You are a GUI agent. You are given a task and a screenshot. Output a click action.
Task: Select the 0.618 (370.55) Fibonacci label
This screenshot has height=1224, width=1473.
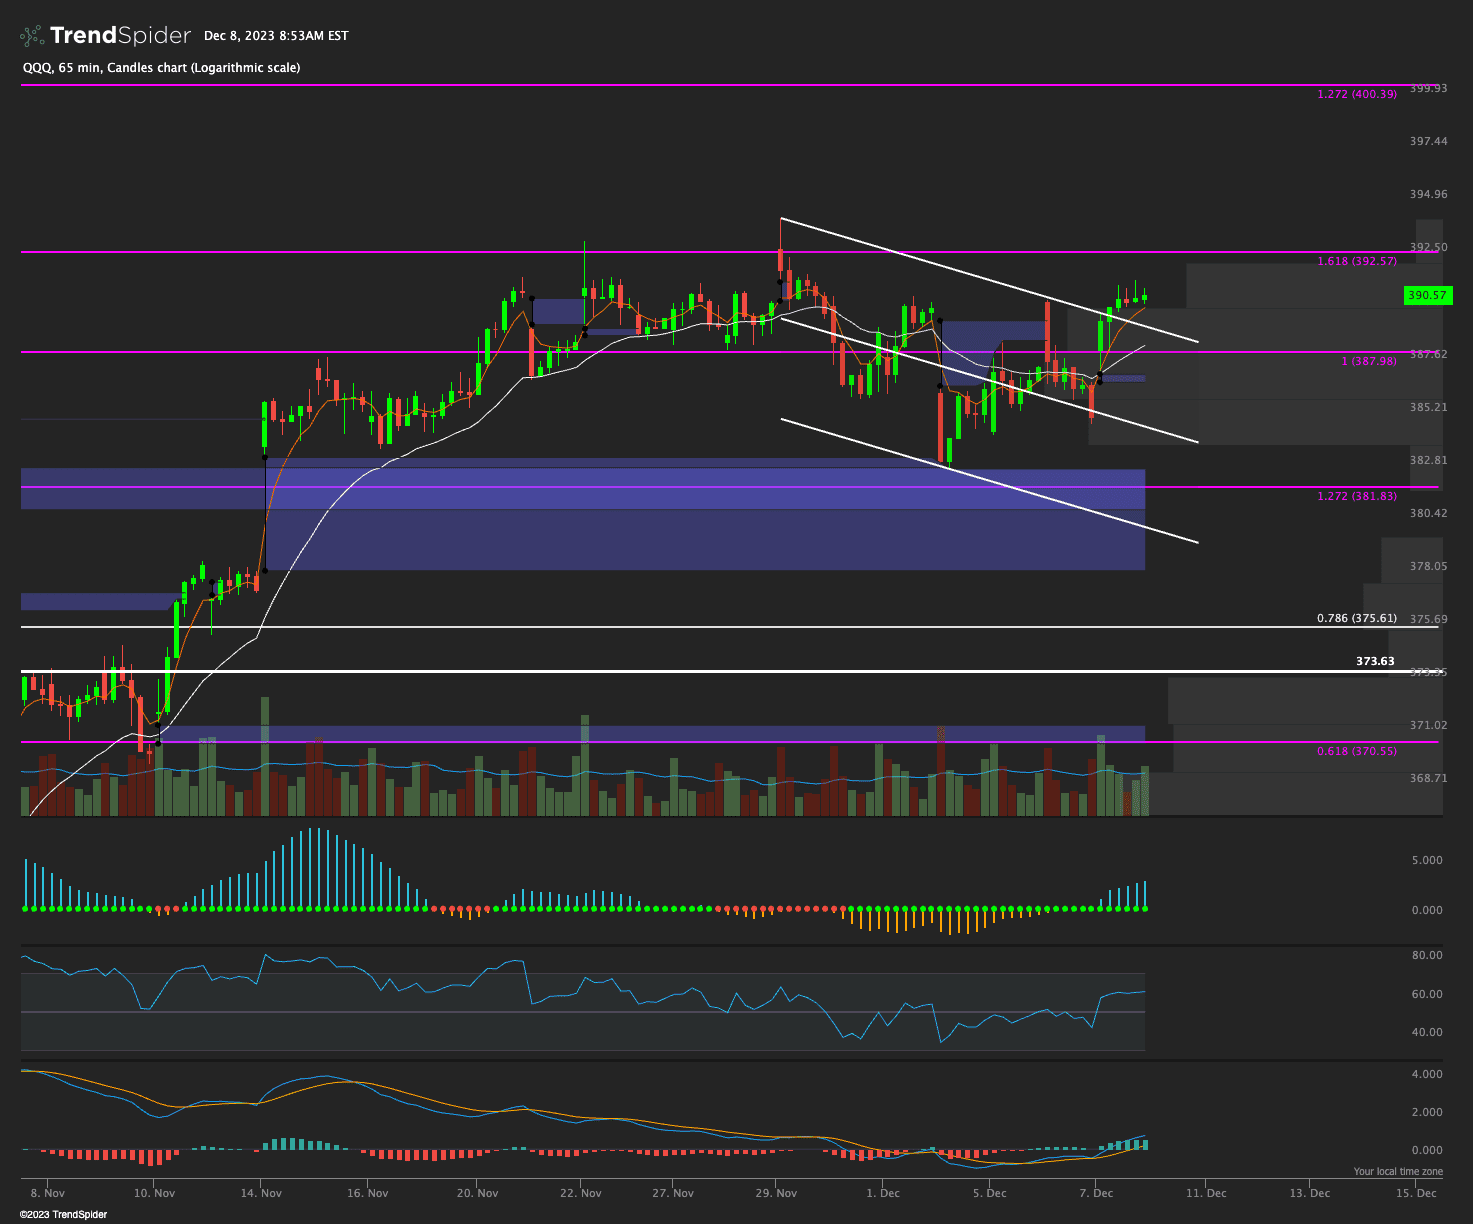pyautogui.click(x=1357, y=751)
